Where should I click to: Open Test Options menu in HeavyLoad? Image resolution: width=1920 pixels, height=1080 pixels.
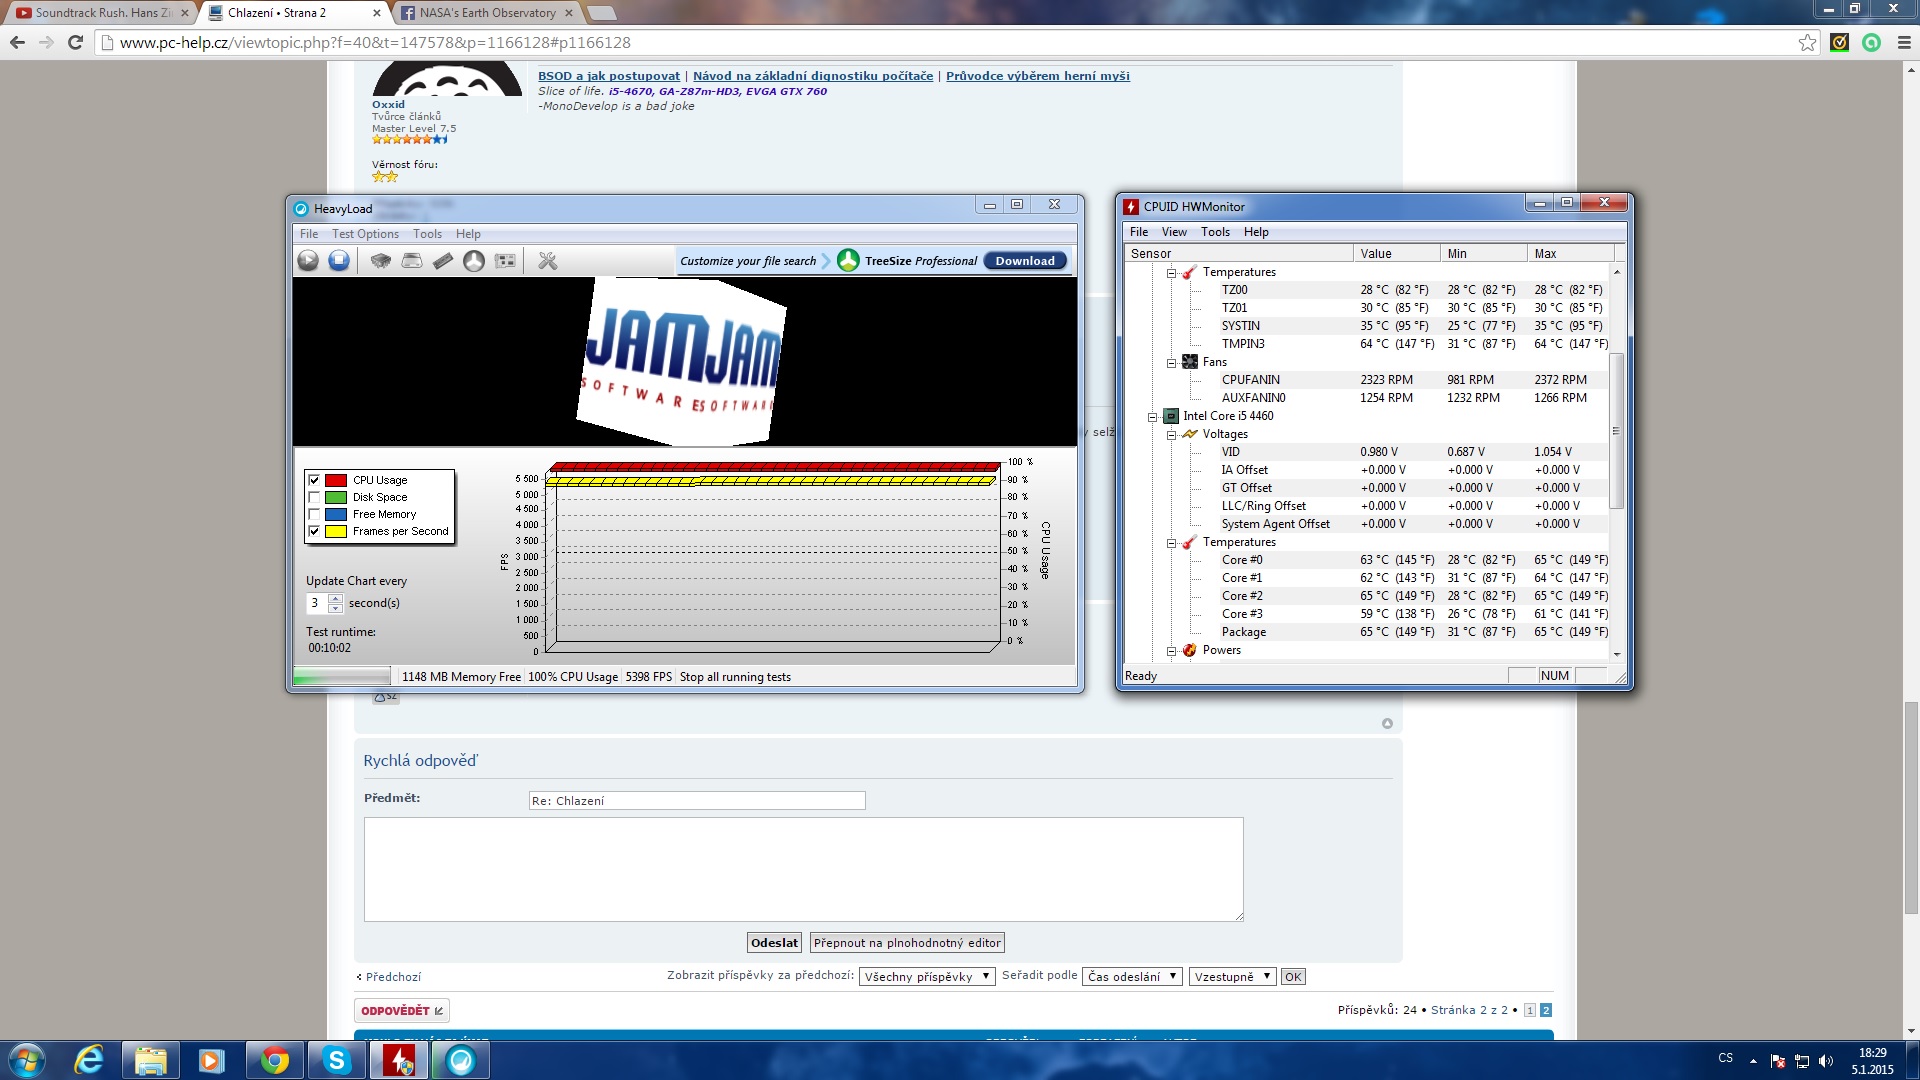365,234
